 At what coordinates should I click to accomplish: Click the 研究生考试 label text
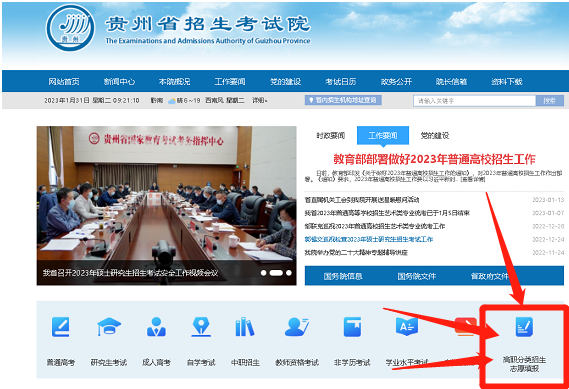click(x=109, y=362)
